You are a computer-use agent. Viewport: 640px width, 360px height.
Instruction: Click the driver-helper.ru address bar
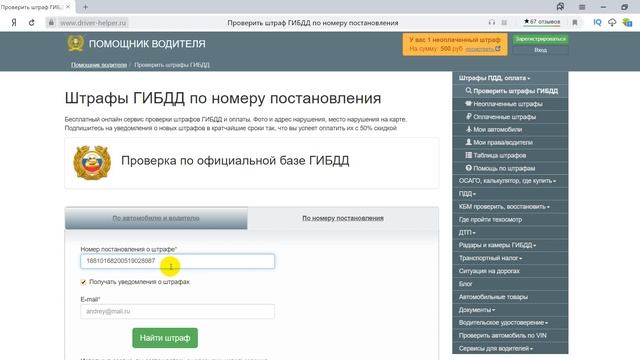(x=93, y=23)
